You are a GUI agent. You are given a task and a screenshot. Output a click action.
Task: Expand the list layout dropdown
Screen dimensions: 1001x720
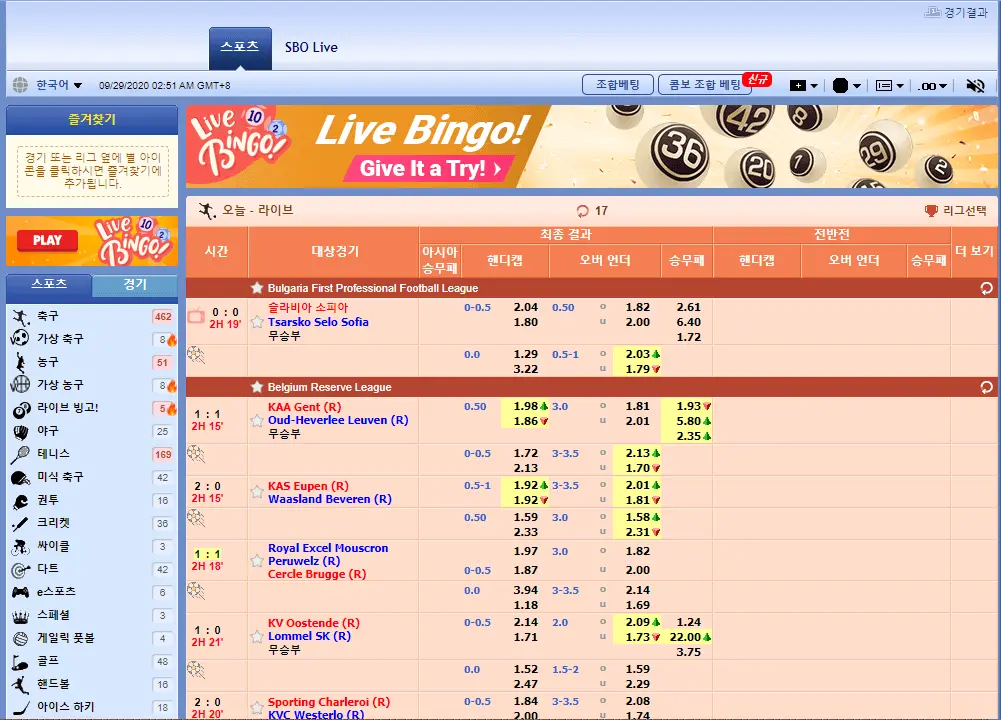(889, 86)
